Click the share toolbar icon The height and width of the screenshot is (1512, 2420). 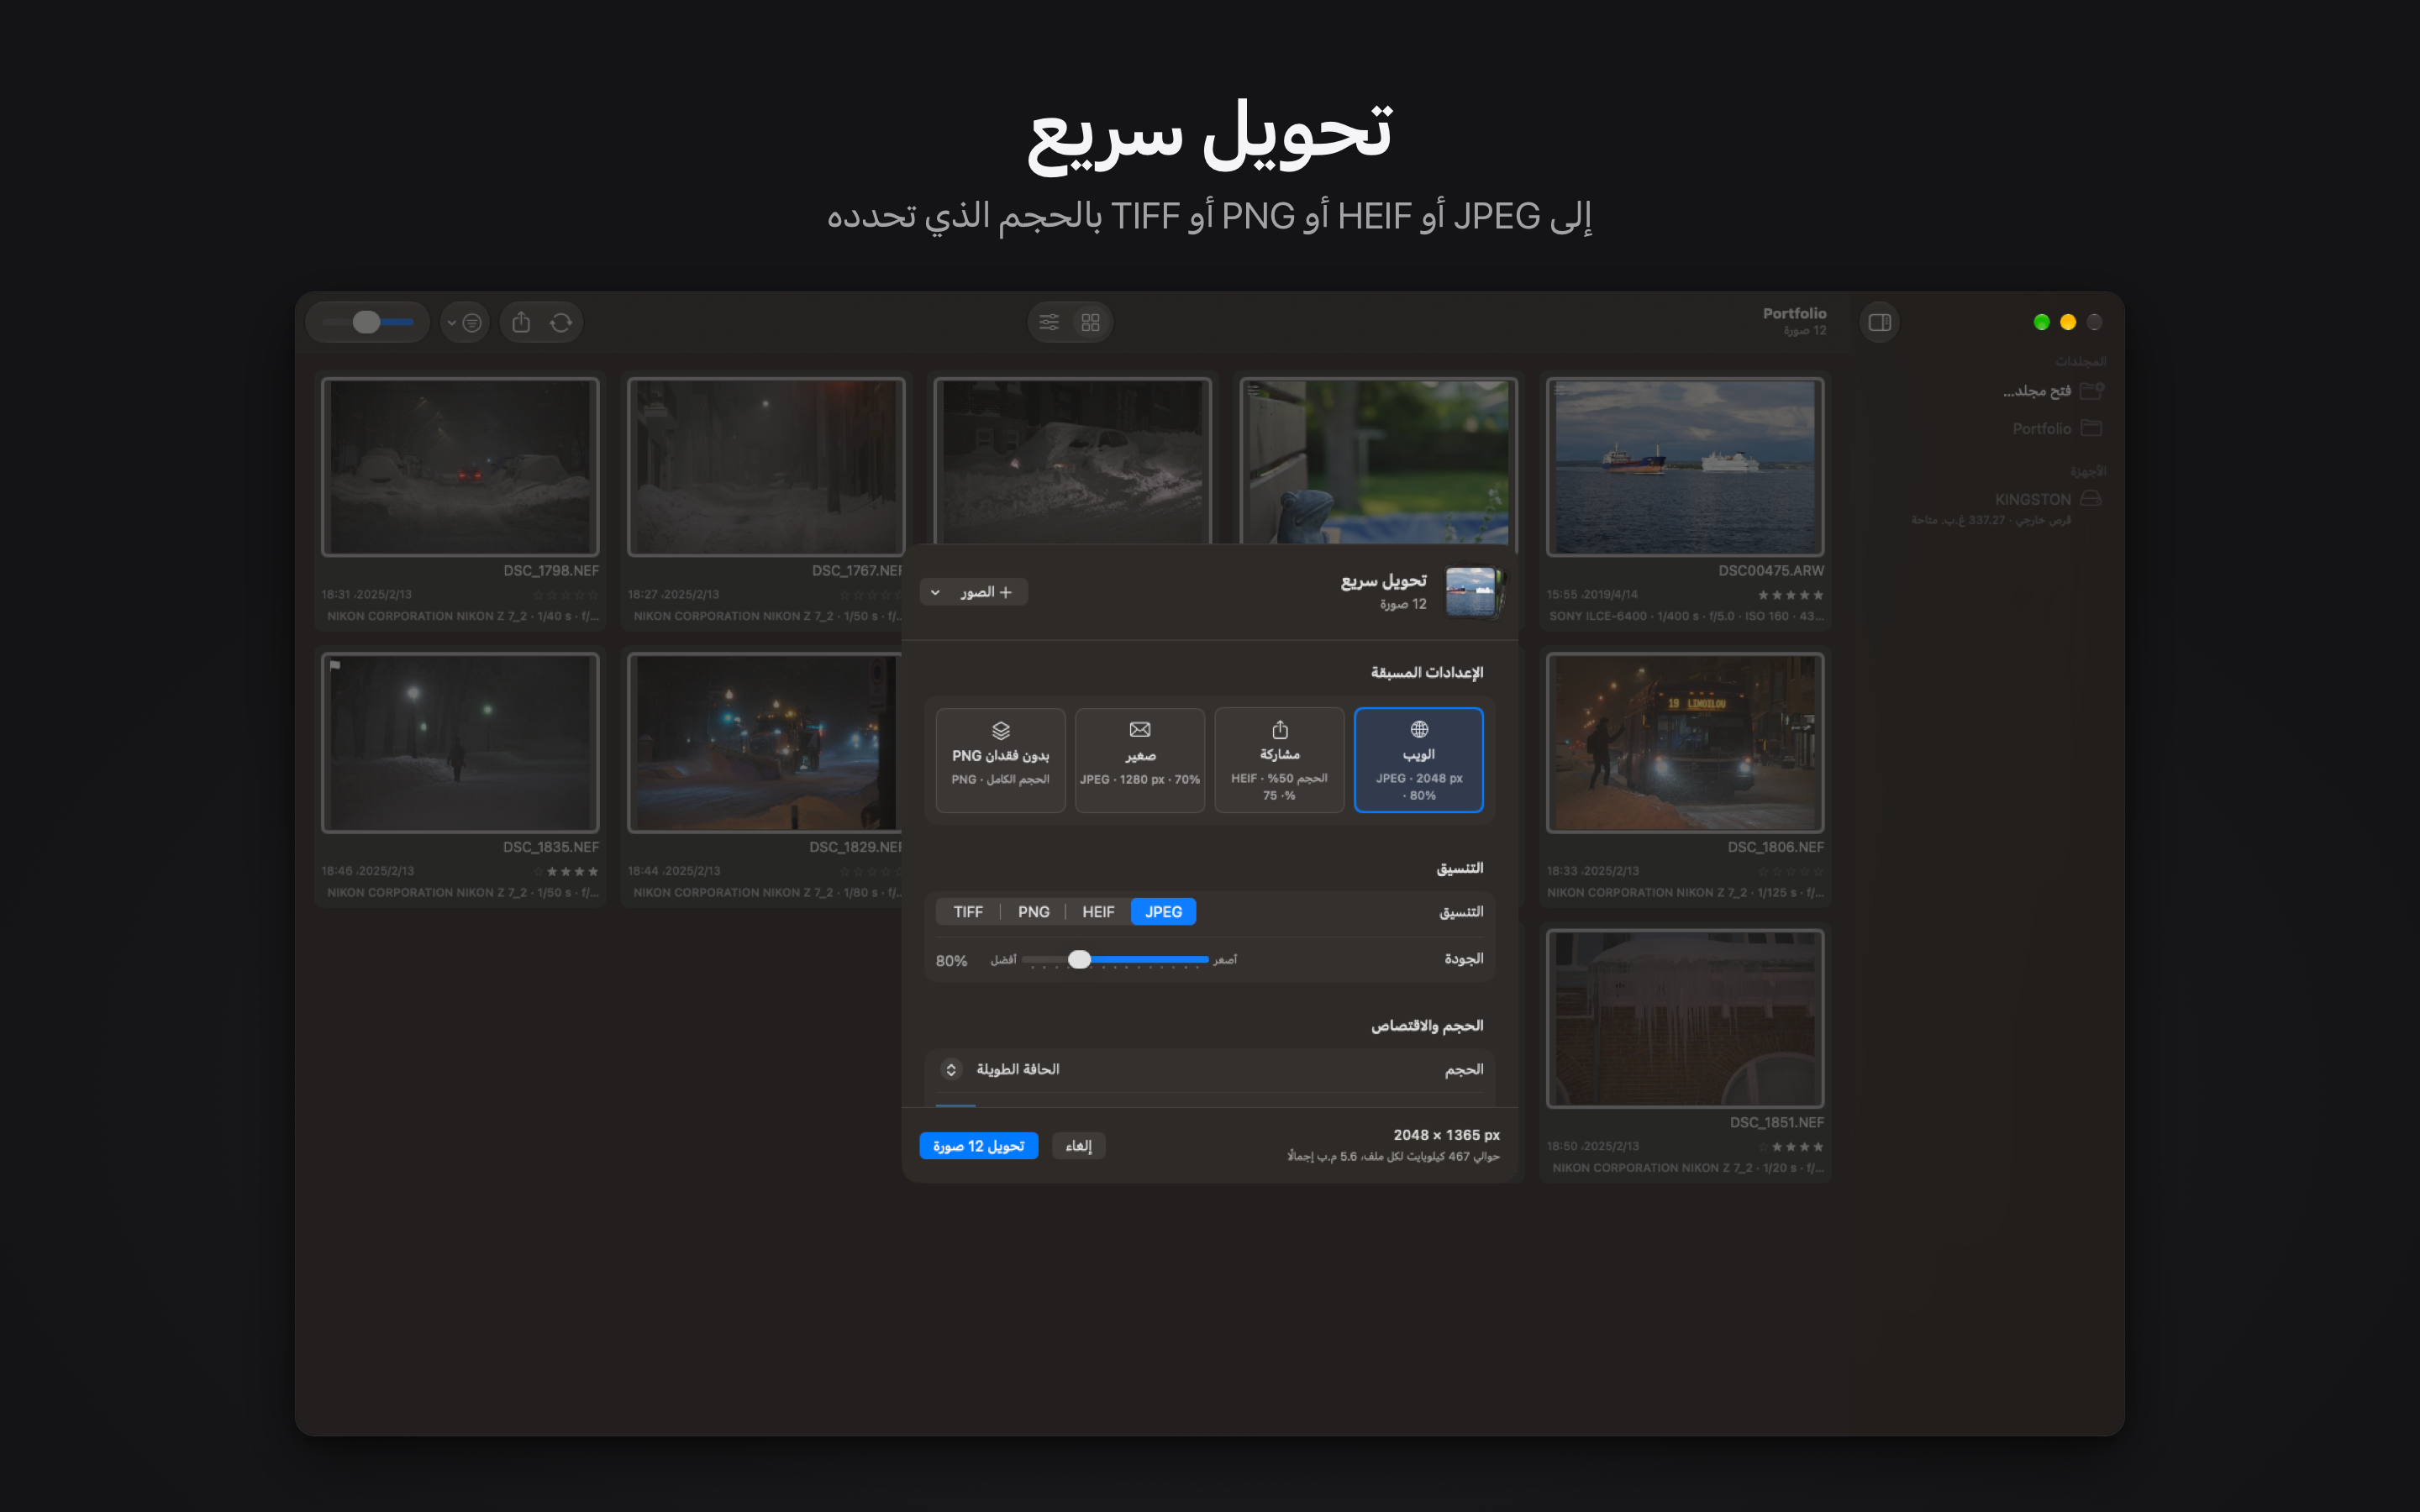click(521, 322)
